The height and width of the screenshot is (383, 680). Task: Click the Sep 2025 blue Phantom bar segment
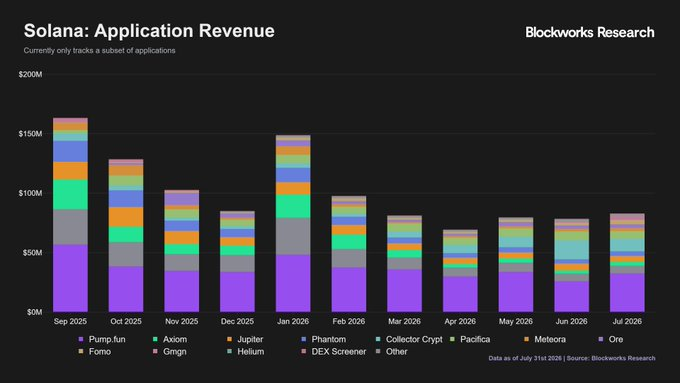point(70,151)
